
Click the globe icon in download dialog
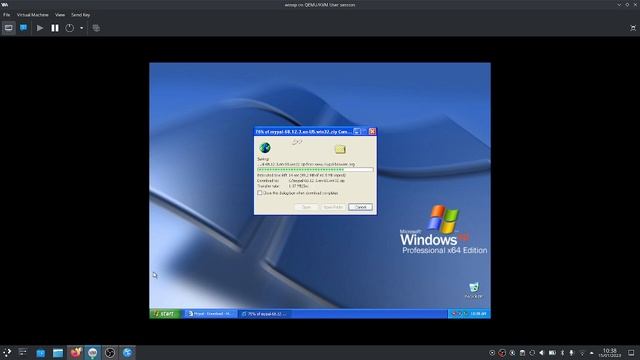[264, 147]
